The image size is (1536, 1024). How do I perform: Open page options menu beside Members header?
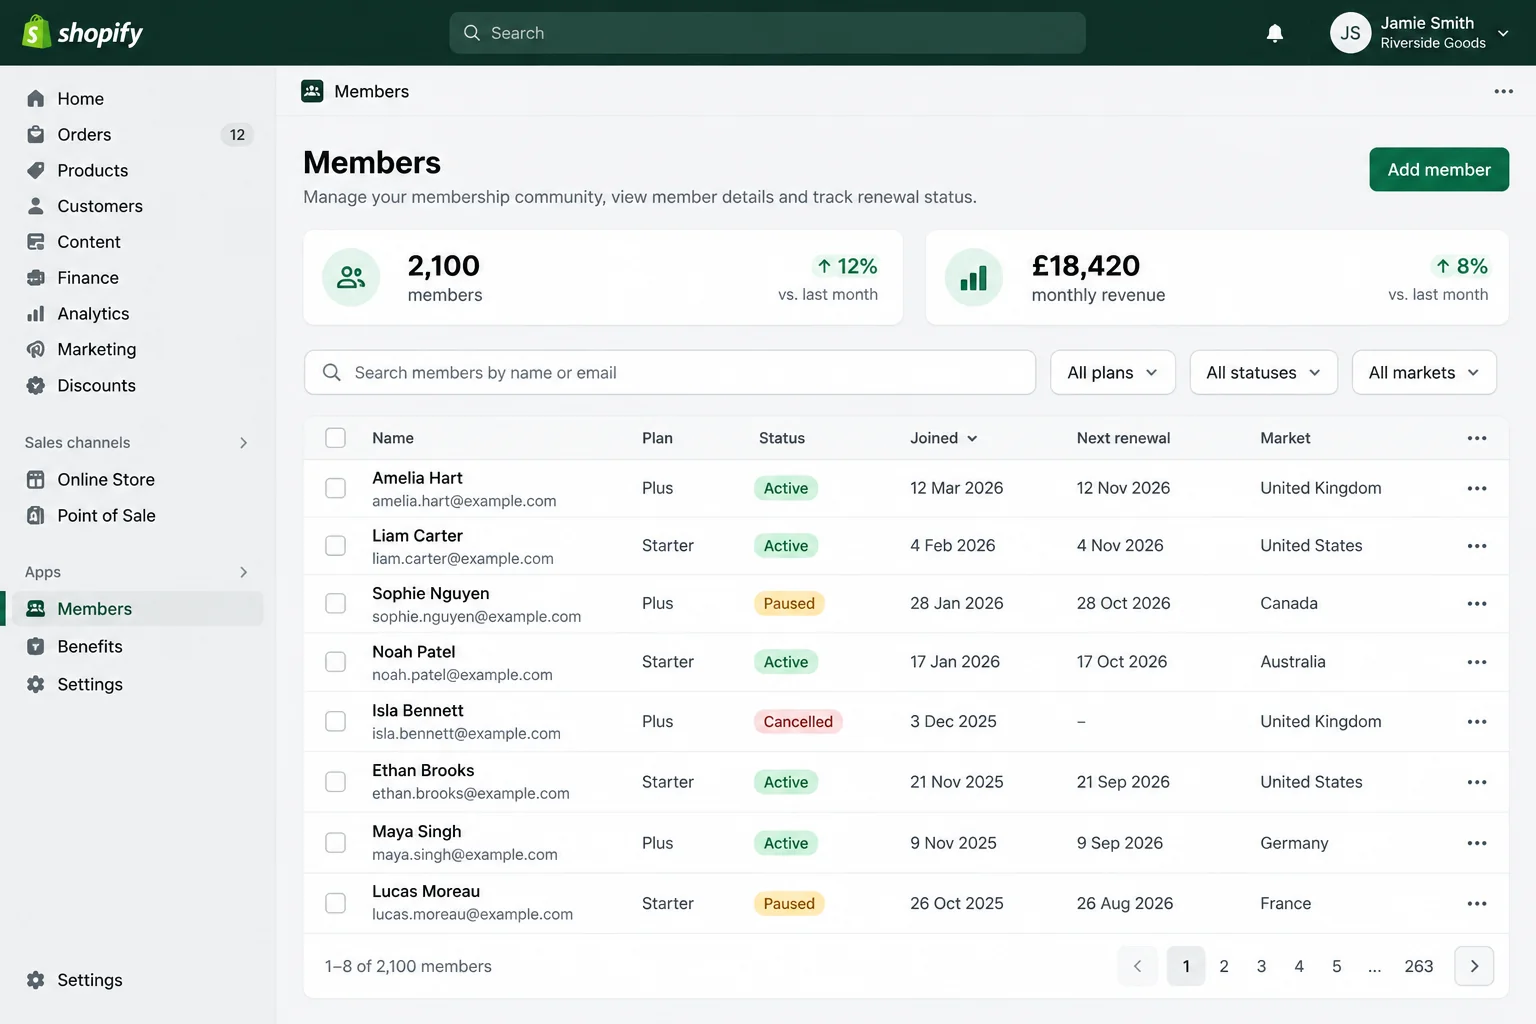tap(1503, 91)
